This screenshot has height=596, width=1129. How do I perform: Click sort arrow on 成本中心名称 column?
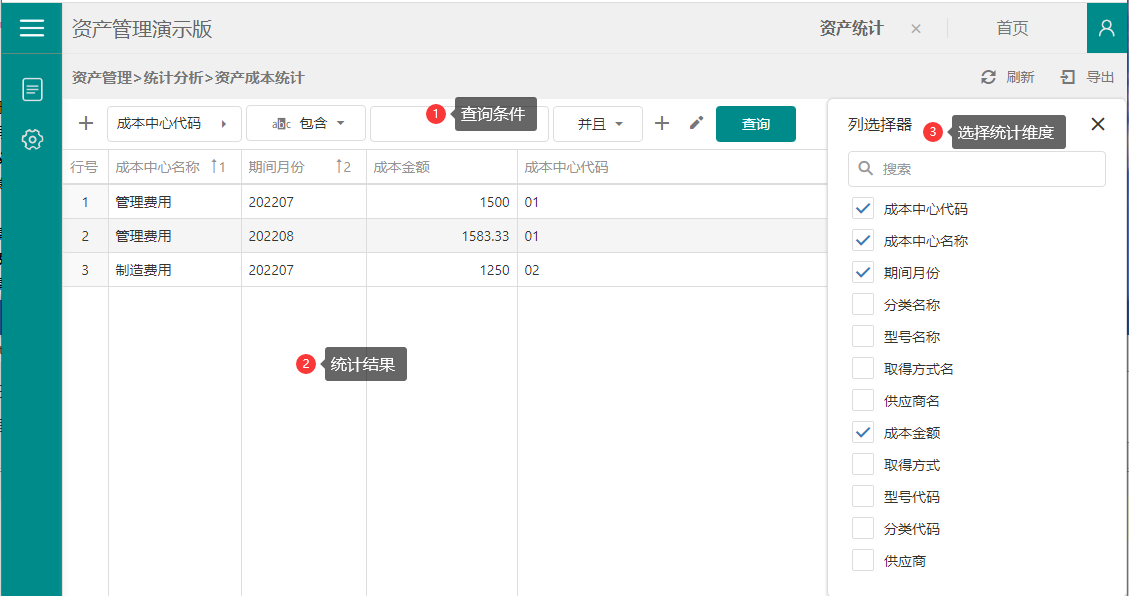pyautogui.click(x=214, y=167)
